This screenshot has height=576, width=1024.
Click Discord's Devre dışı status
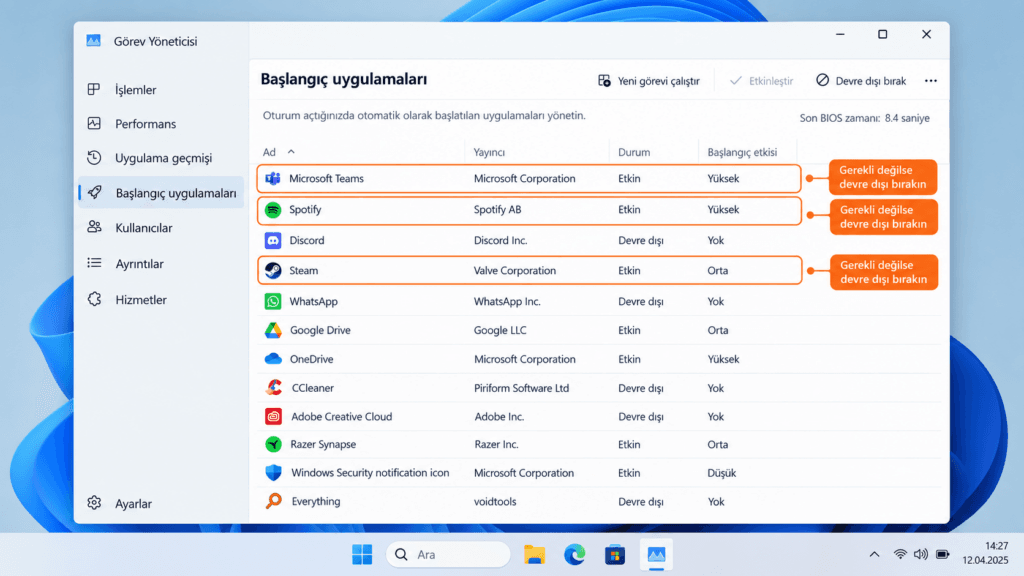641,240
